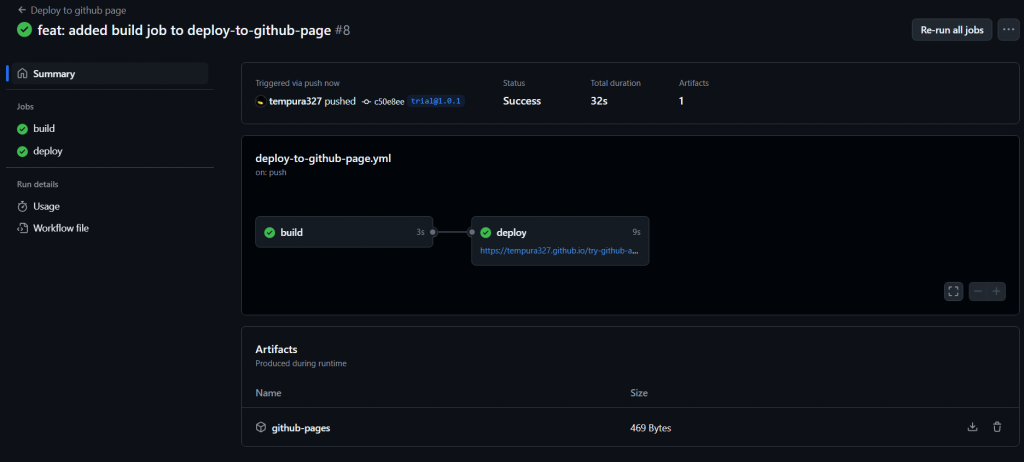
Task: Open the Usage run details page
Action: pyautogui.click(x=46, y=206)
